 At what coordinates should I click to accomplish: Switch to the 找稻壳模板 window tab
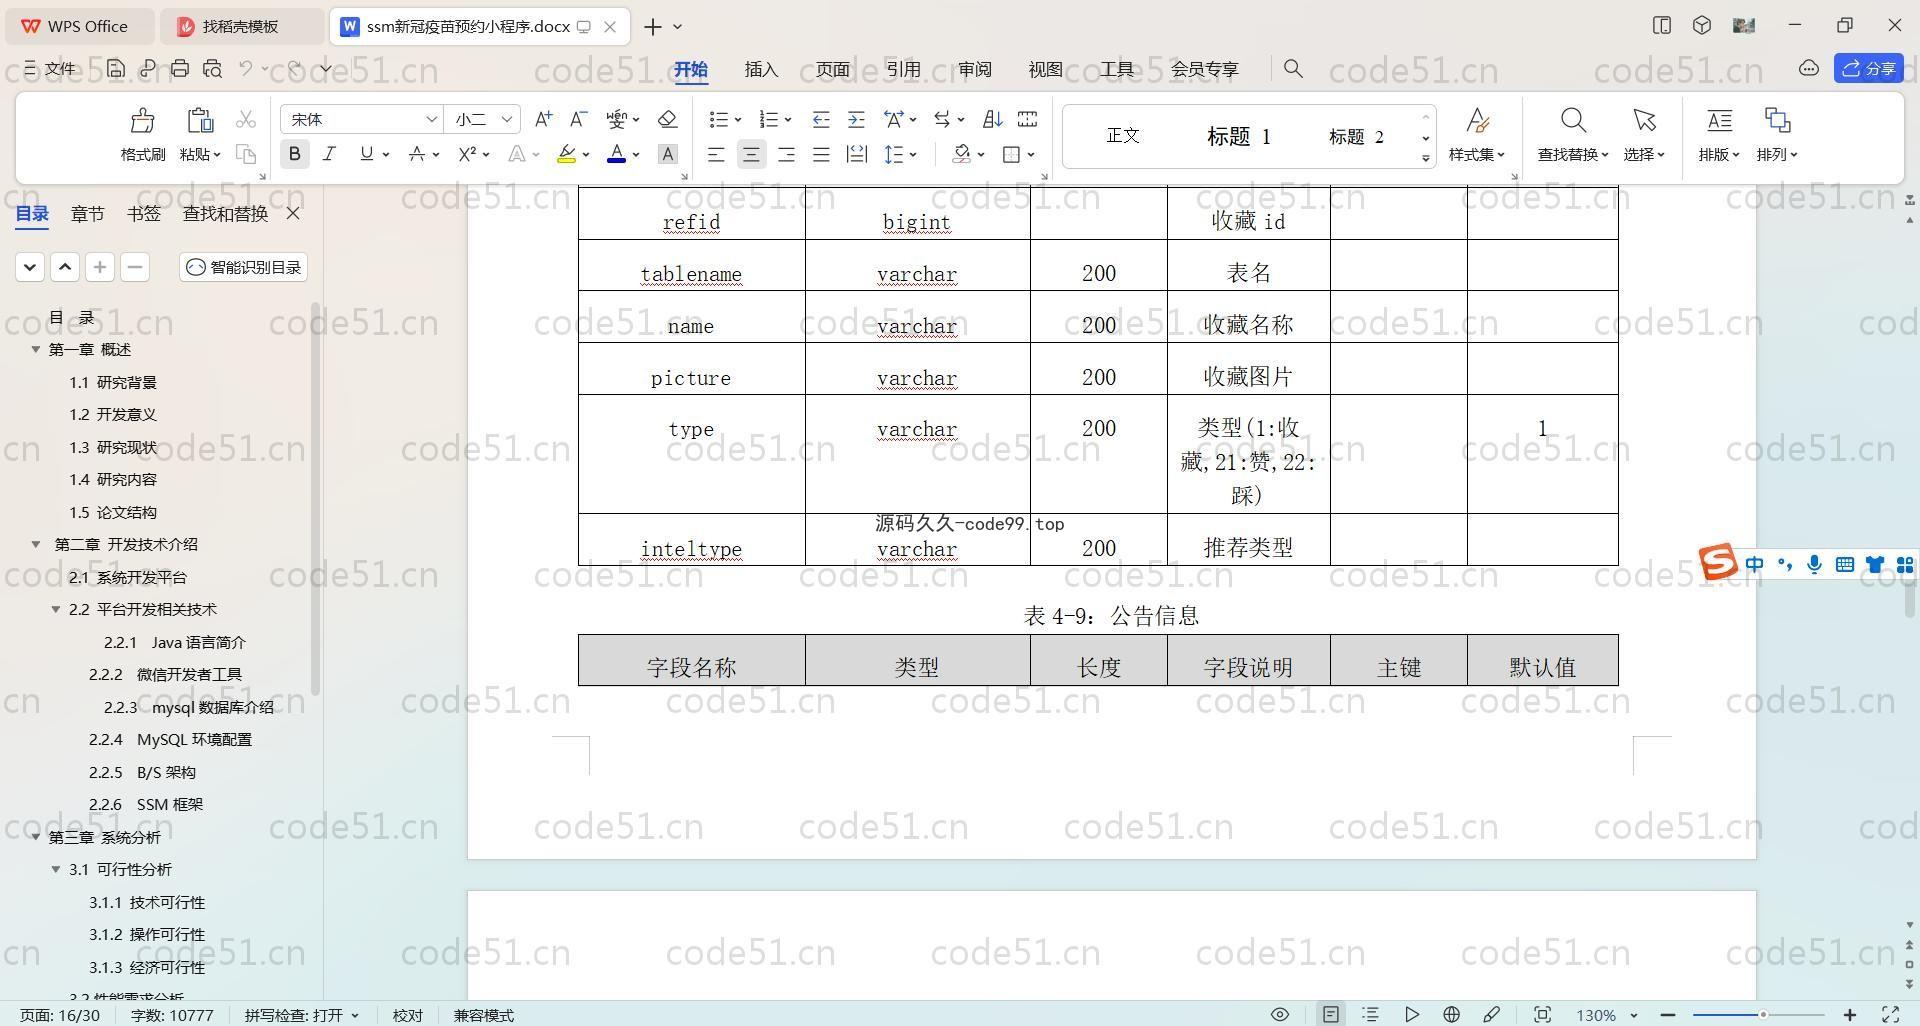241,26
